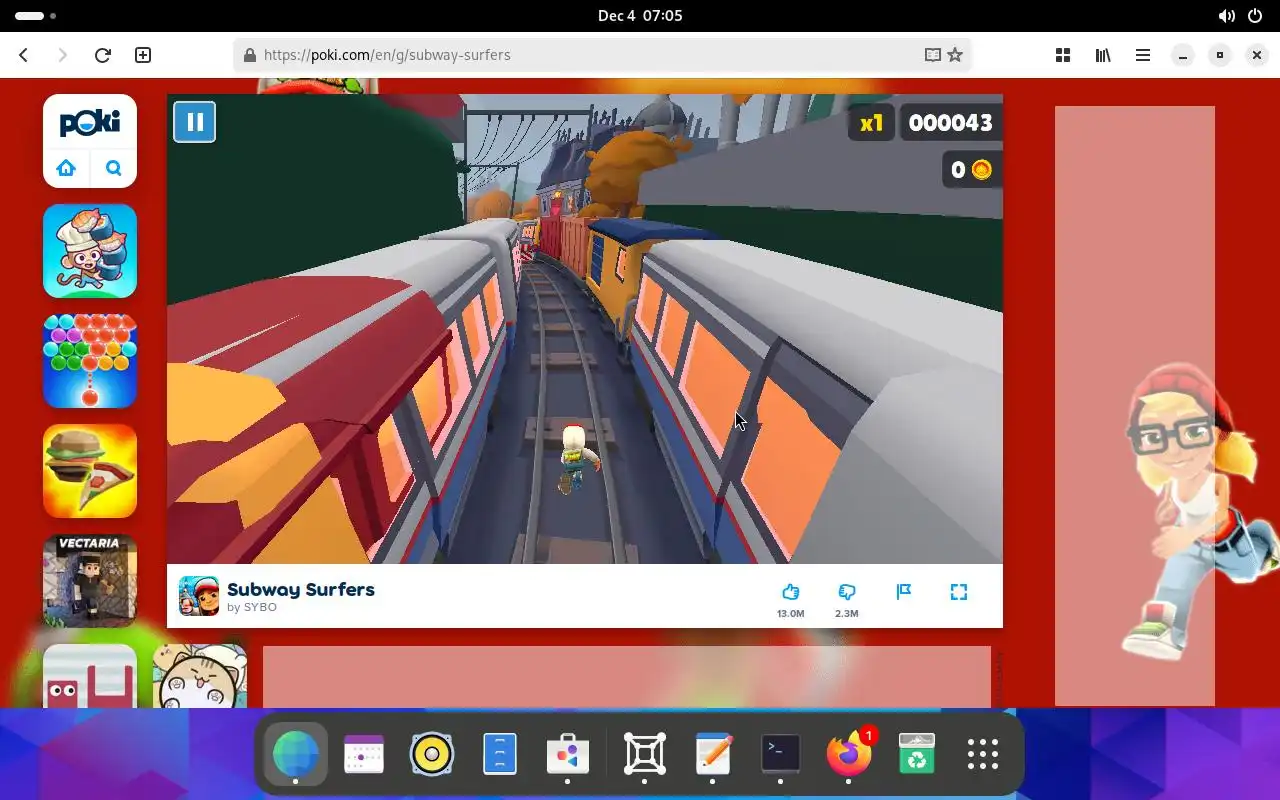Viewport: 1280px width, 800px height.
Task: Enter fullscreen mode for the game
Action: (959, 592)
